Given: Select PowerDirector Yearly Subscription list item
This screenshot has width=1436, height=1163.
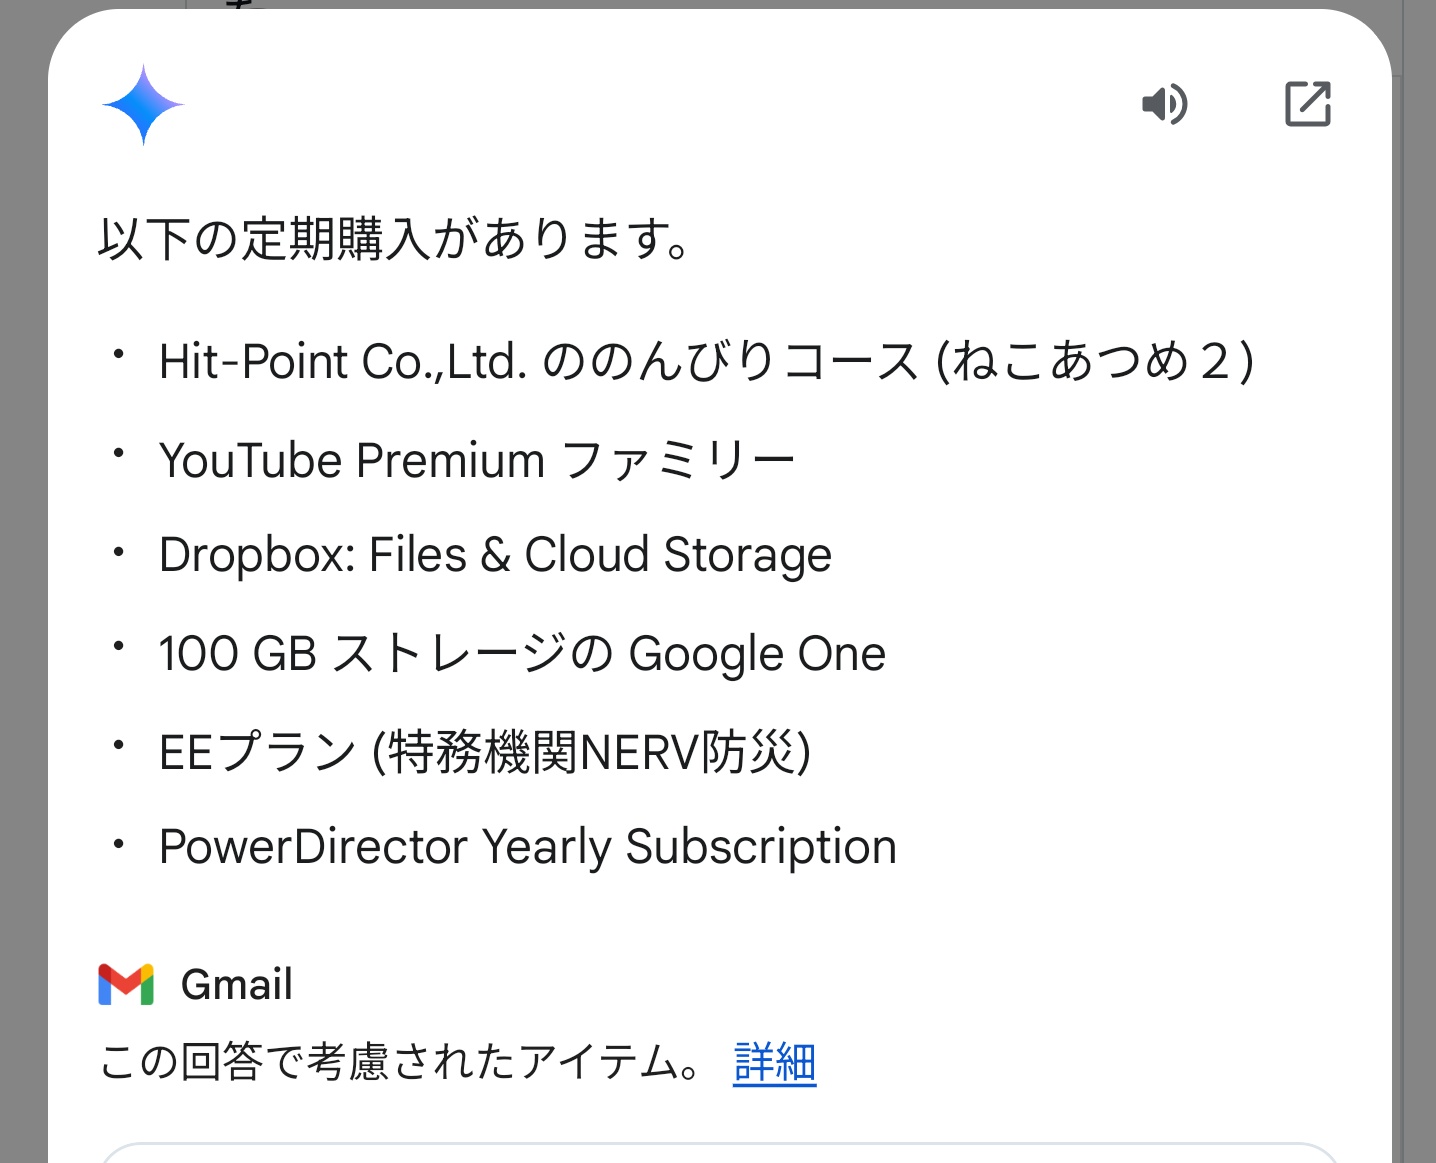Looking at the screenshot, I should (x=528, y=847).
